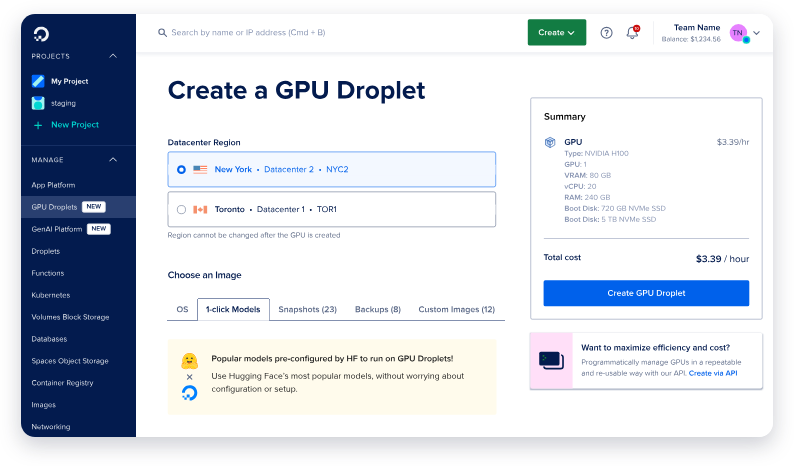Click the Team Name label

pos(697,28)
